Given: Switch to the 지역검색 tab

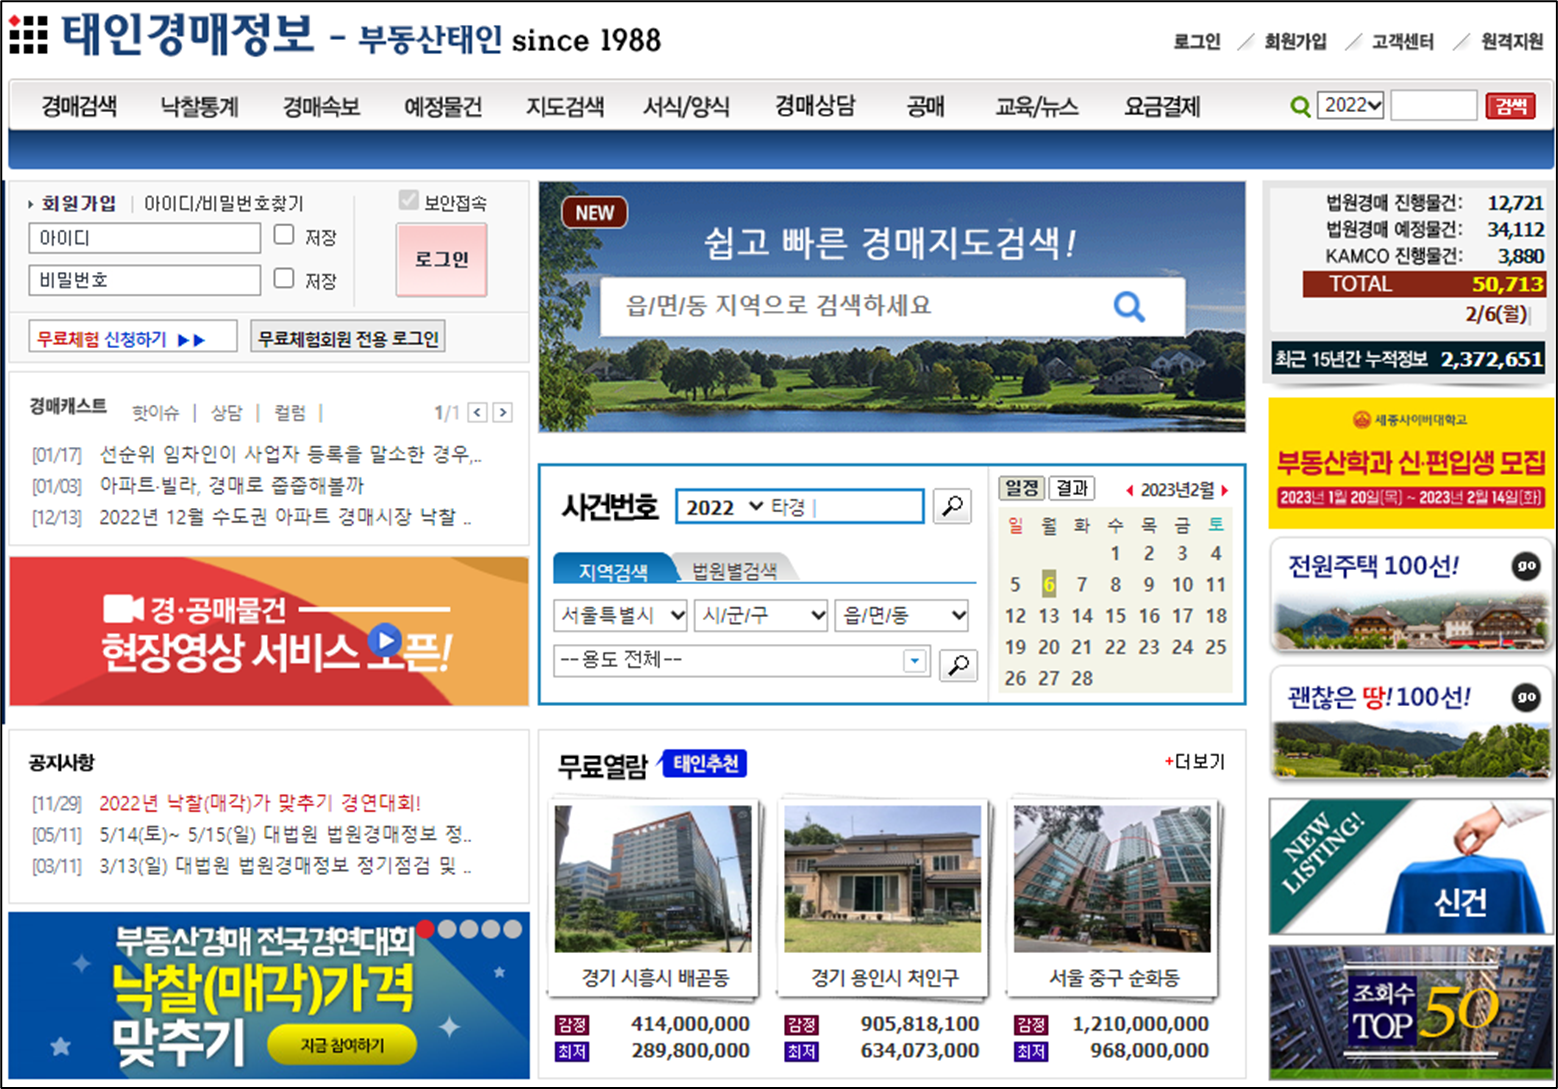Looking at the screenshot, I should (612, 570).
